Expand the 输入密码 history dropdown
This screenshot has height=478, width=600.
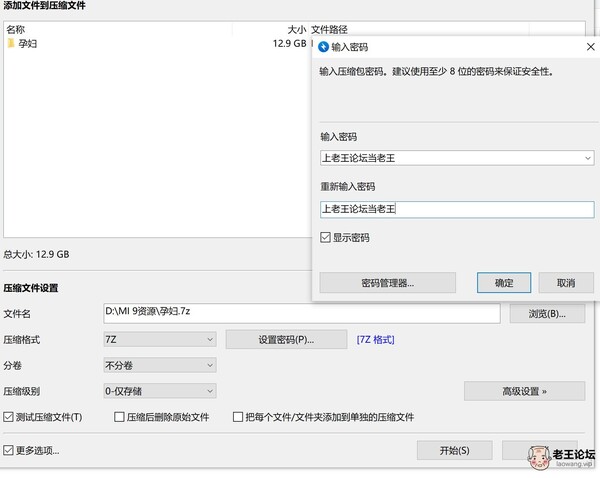pyautogui.click(x=586, y=158)
